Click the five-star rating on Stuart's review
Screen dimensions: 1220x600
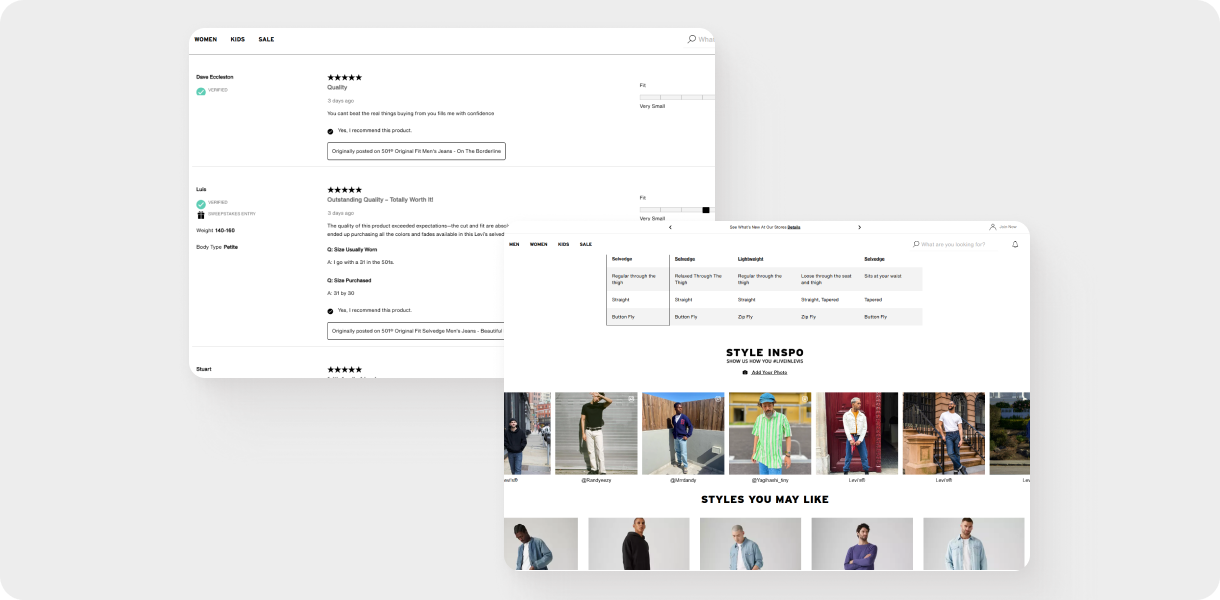(345, 369)
